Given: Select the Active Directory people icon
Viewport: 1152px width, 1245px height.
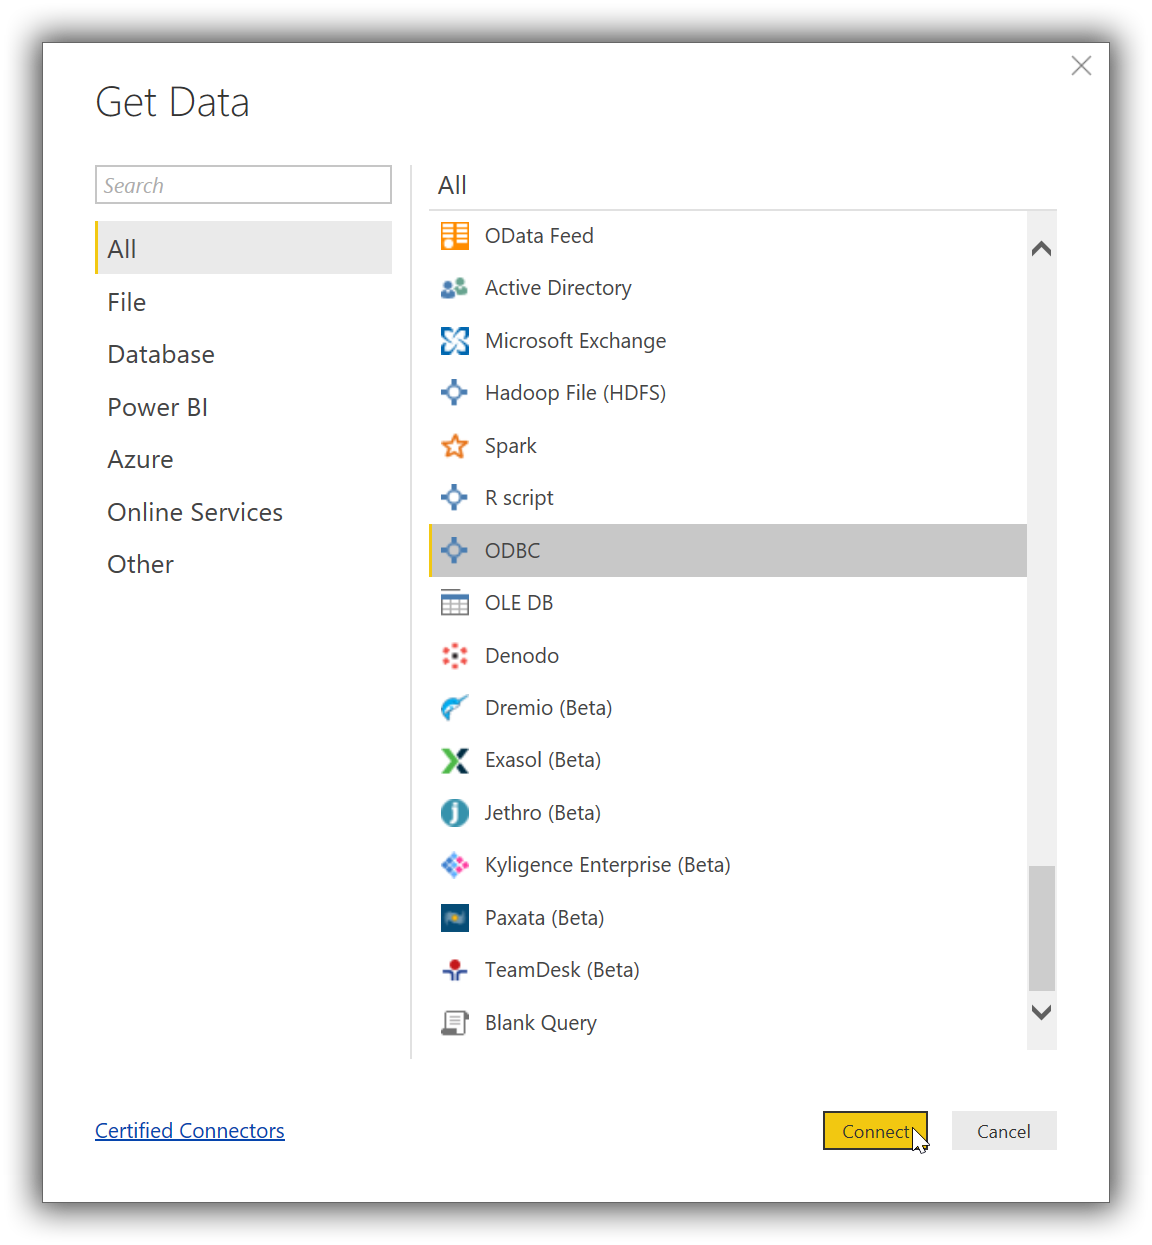Looking at the screenshot, I should click(x=455, y=288).
